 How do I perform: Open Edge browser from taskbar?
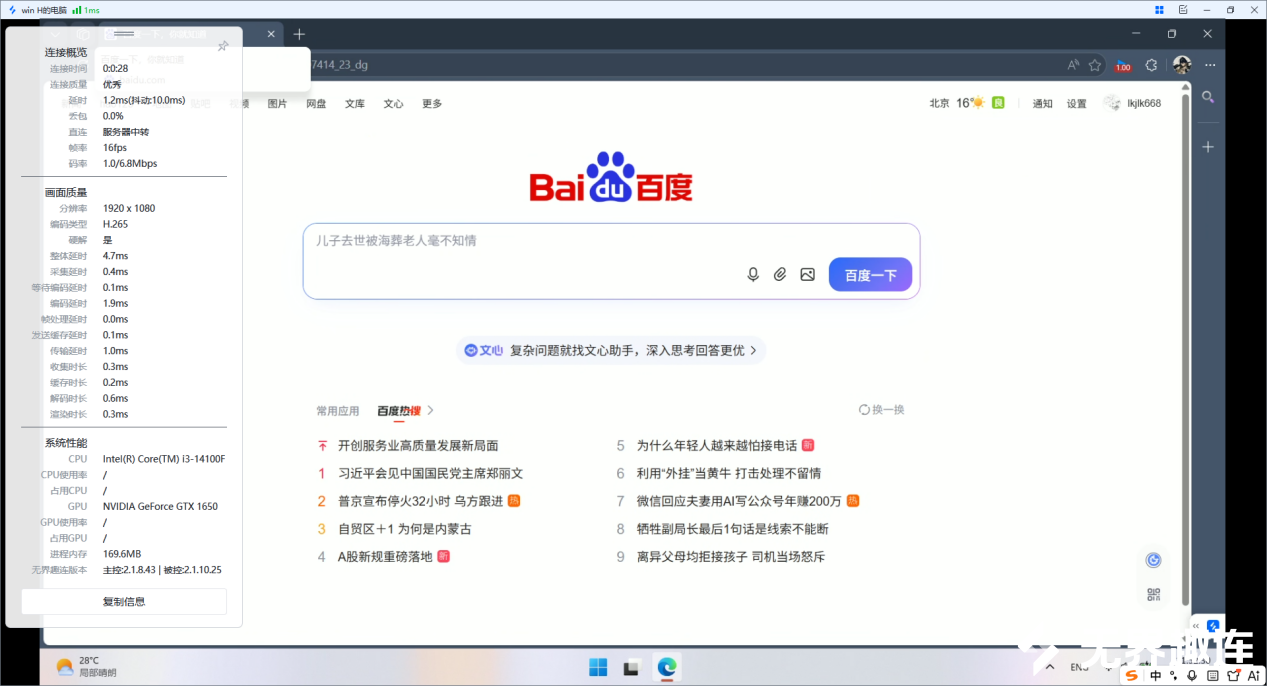[667, 667]
